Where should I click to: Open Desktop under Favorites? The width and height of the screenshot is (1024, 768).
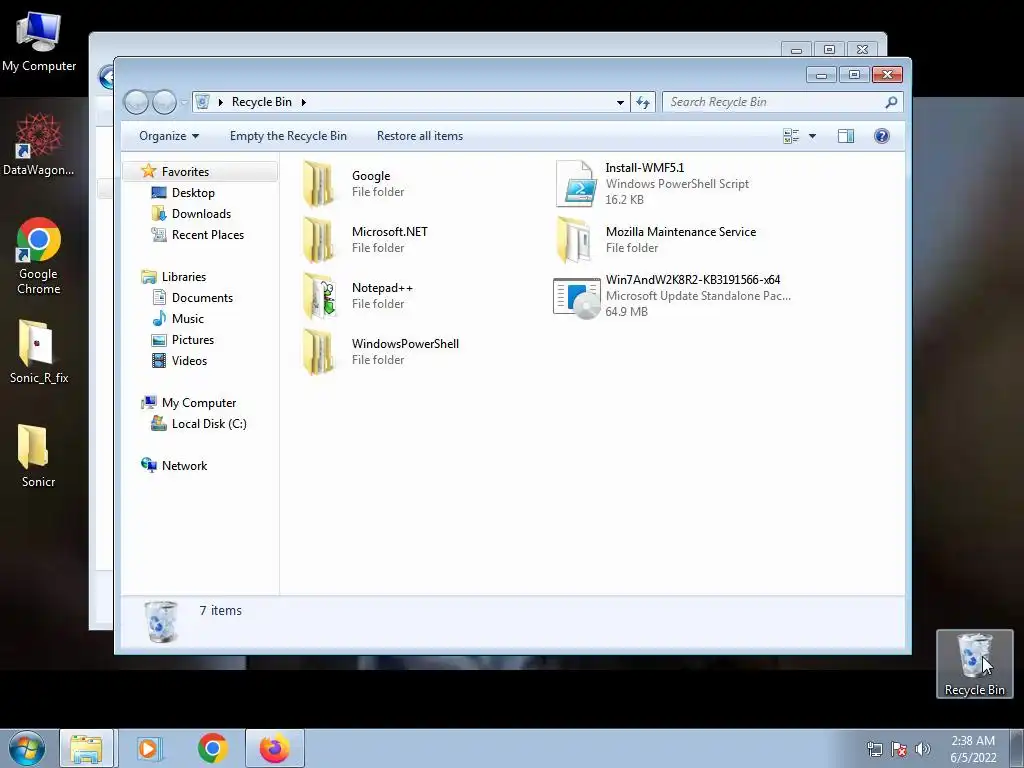(x=193, y=193)
